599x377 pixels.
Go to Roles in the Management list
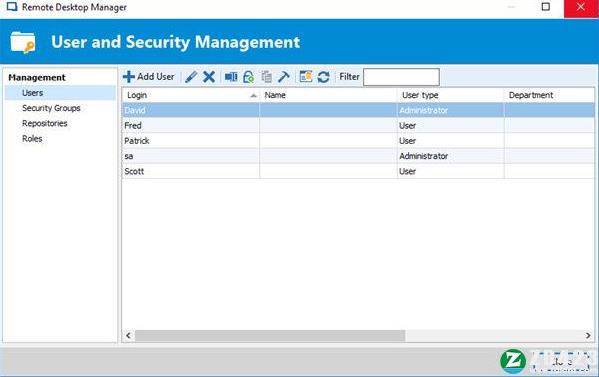pos(32,139)
